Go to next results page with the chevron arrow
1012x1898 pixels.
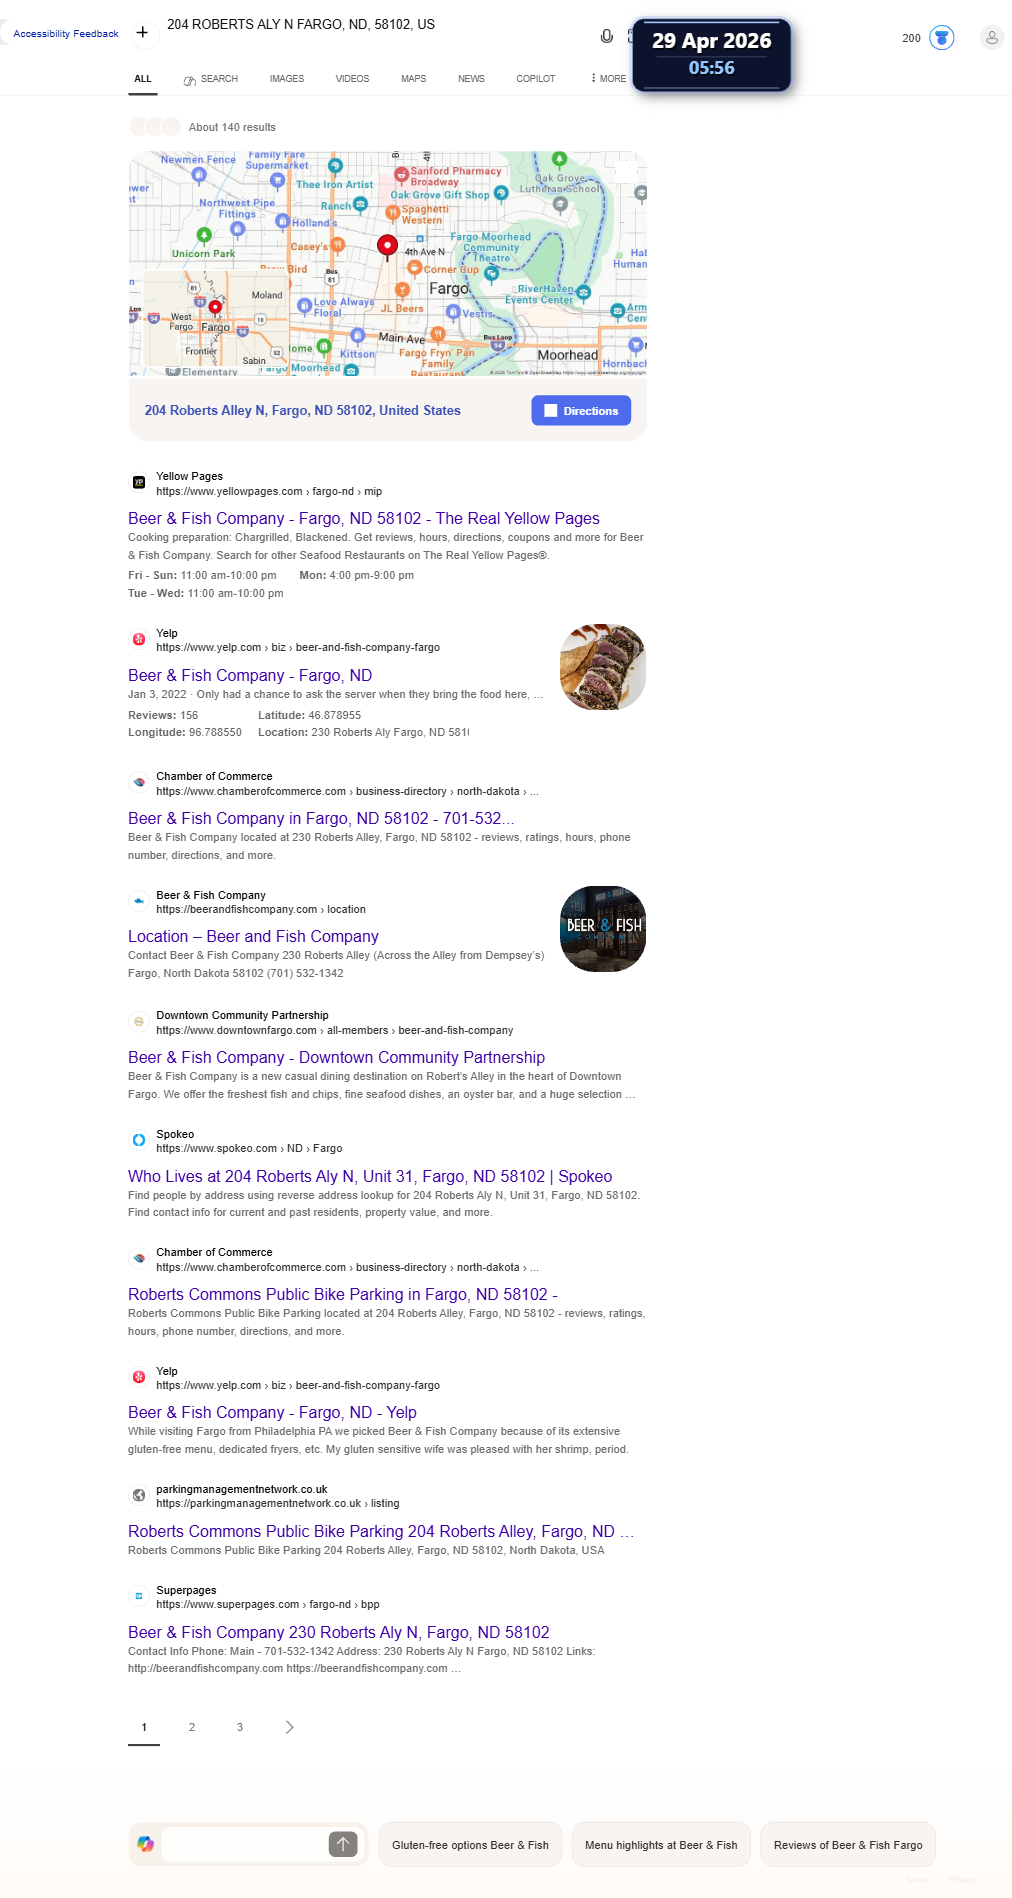click(289, 1727)
